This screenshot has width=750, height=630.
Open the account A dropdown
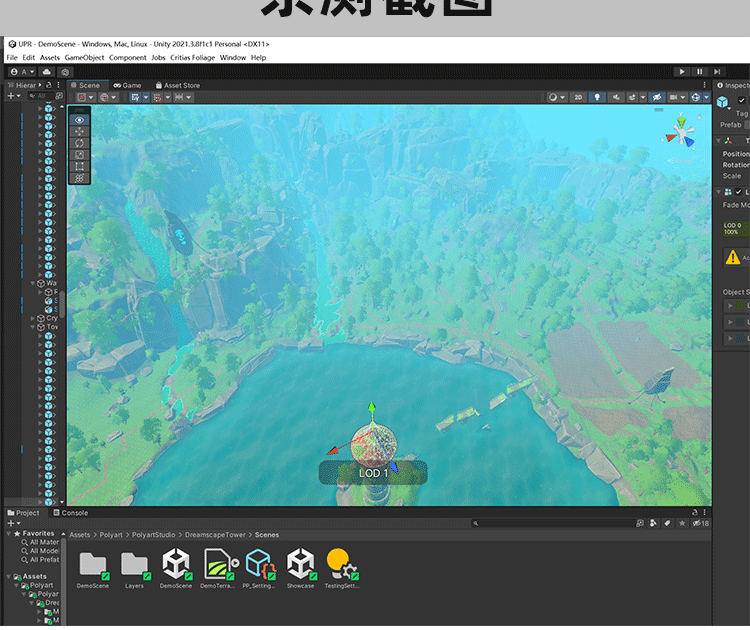coord(22,72)
